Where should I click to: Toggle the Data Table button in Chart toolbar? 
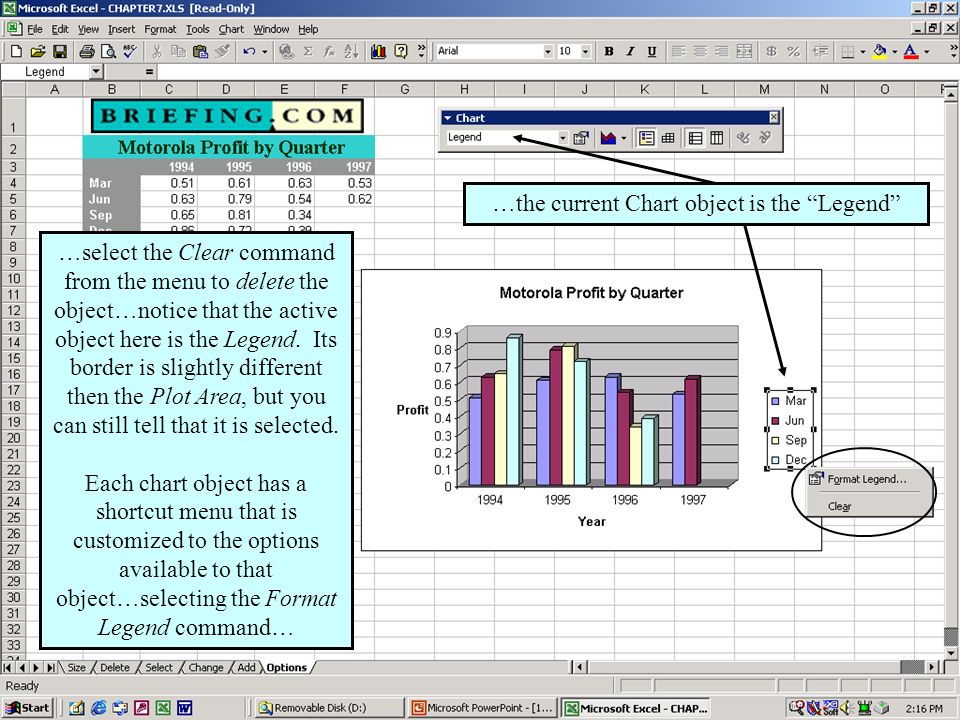point(668,138)
